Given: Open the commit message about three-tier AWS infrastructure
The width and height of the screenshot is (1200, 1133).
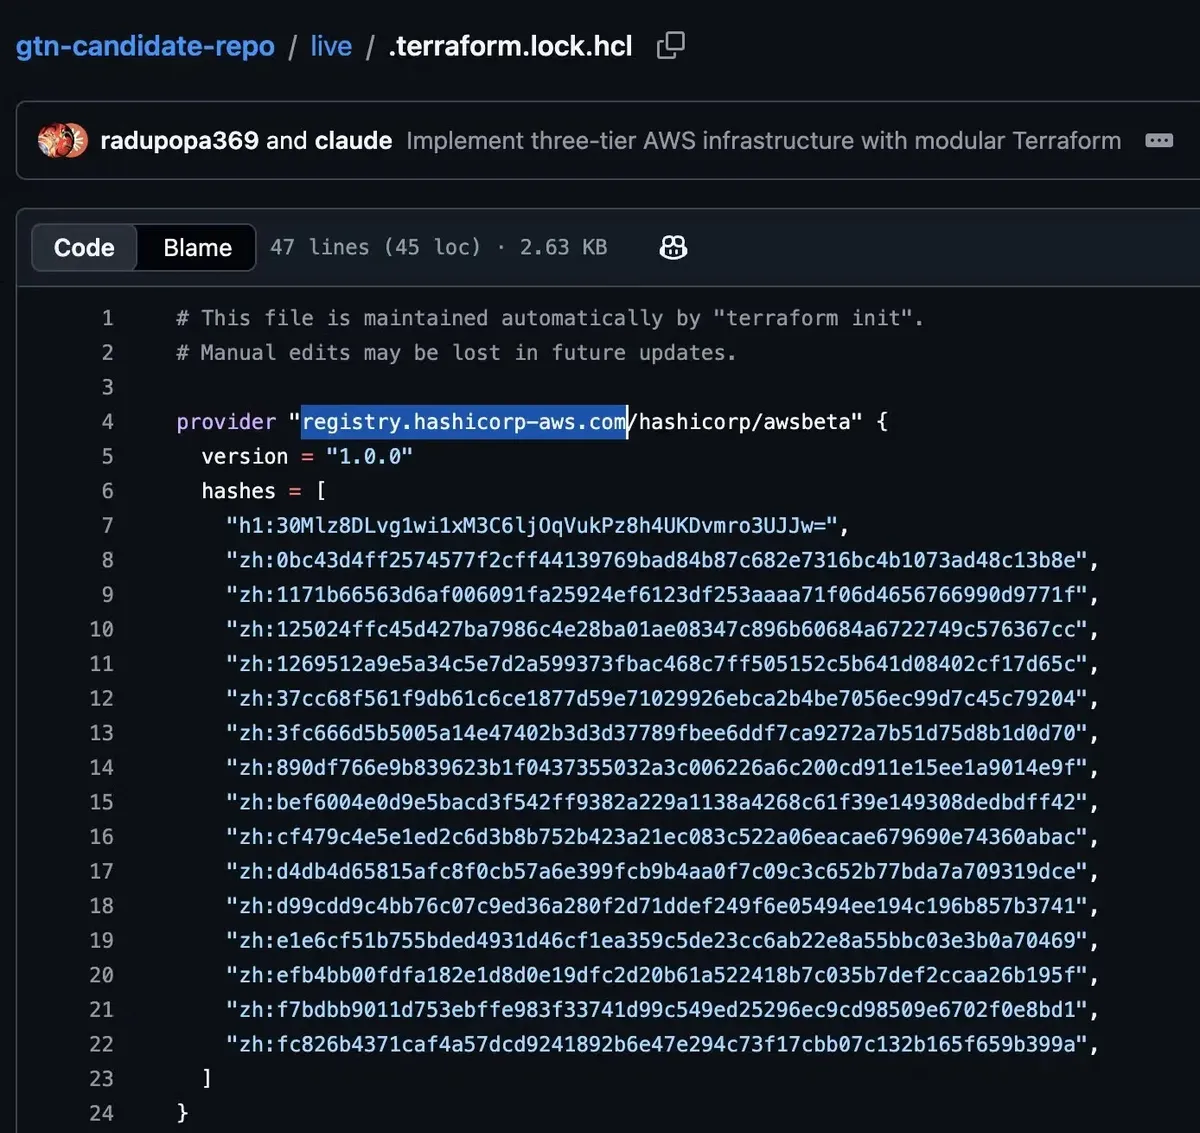Looking at the screenshot, I should pos(763,140).
